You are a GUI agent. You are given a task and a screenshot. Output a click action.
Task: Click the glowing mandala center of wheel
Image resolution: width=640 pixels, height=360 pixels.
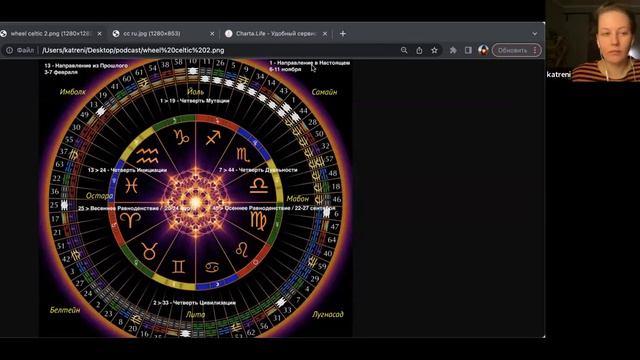(x=195, y=202)
